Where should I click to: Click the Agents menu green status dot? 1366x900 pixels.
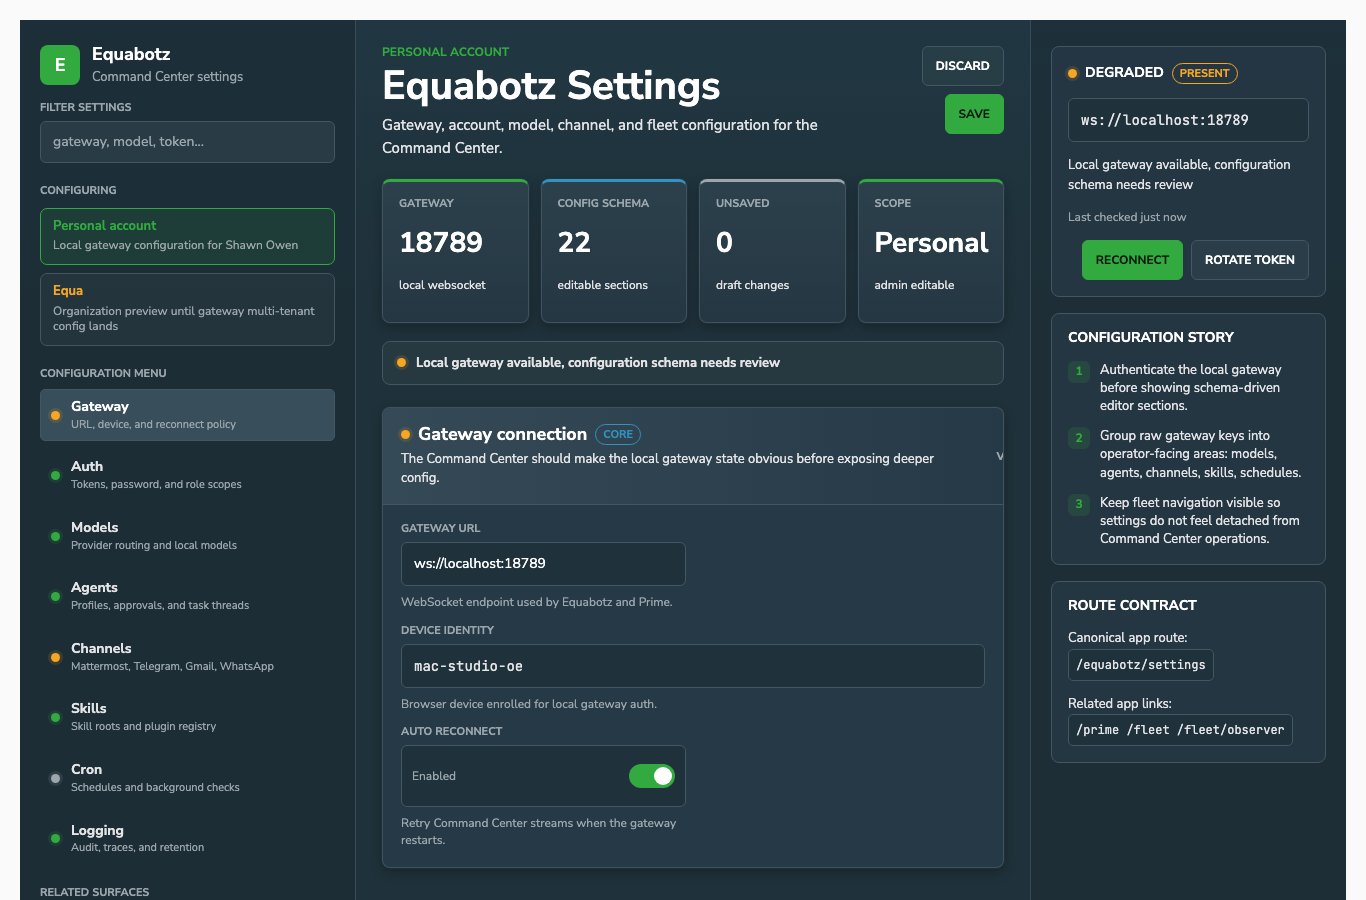pos(55,596)
